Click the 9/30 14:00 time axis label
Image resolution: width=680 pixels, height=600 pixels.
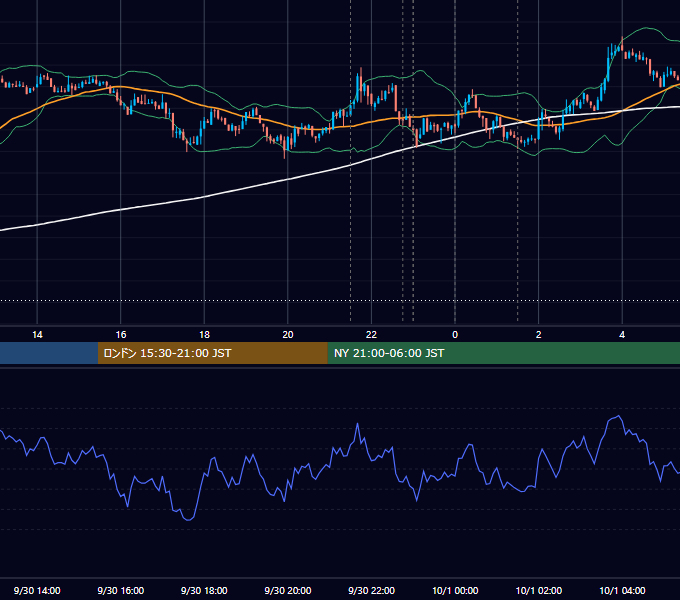point(37,590)
